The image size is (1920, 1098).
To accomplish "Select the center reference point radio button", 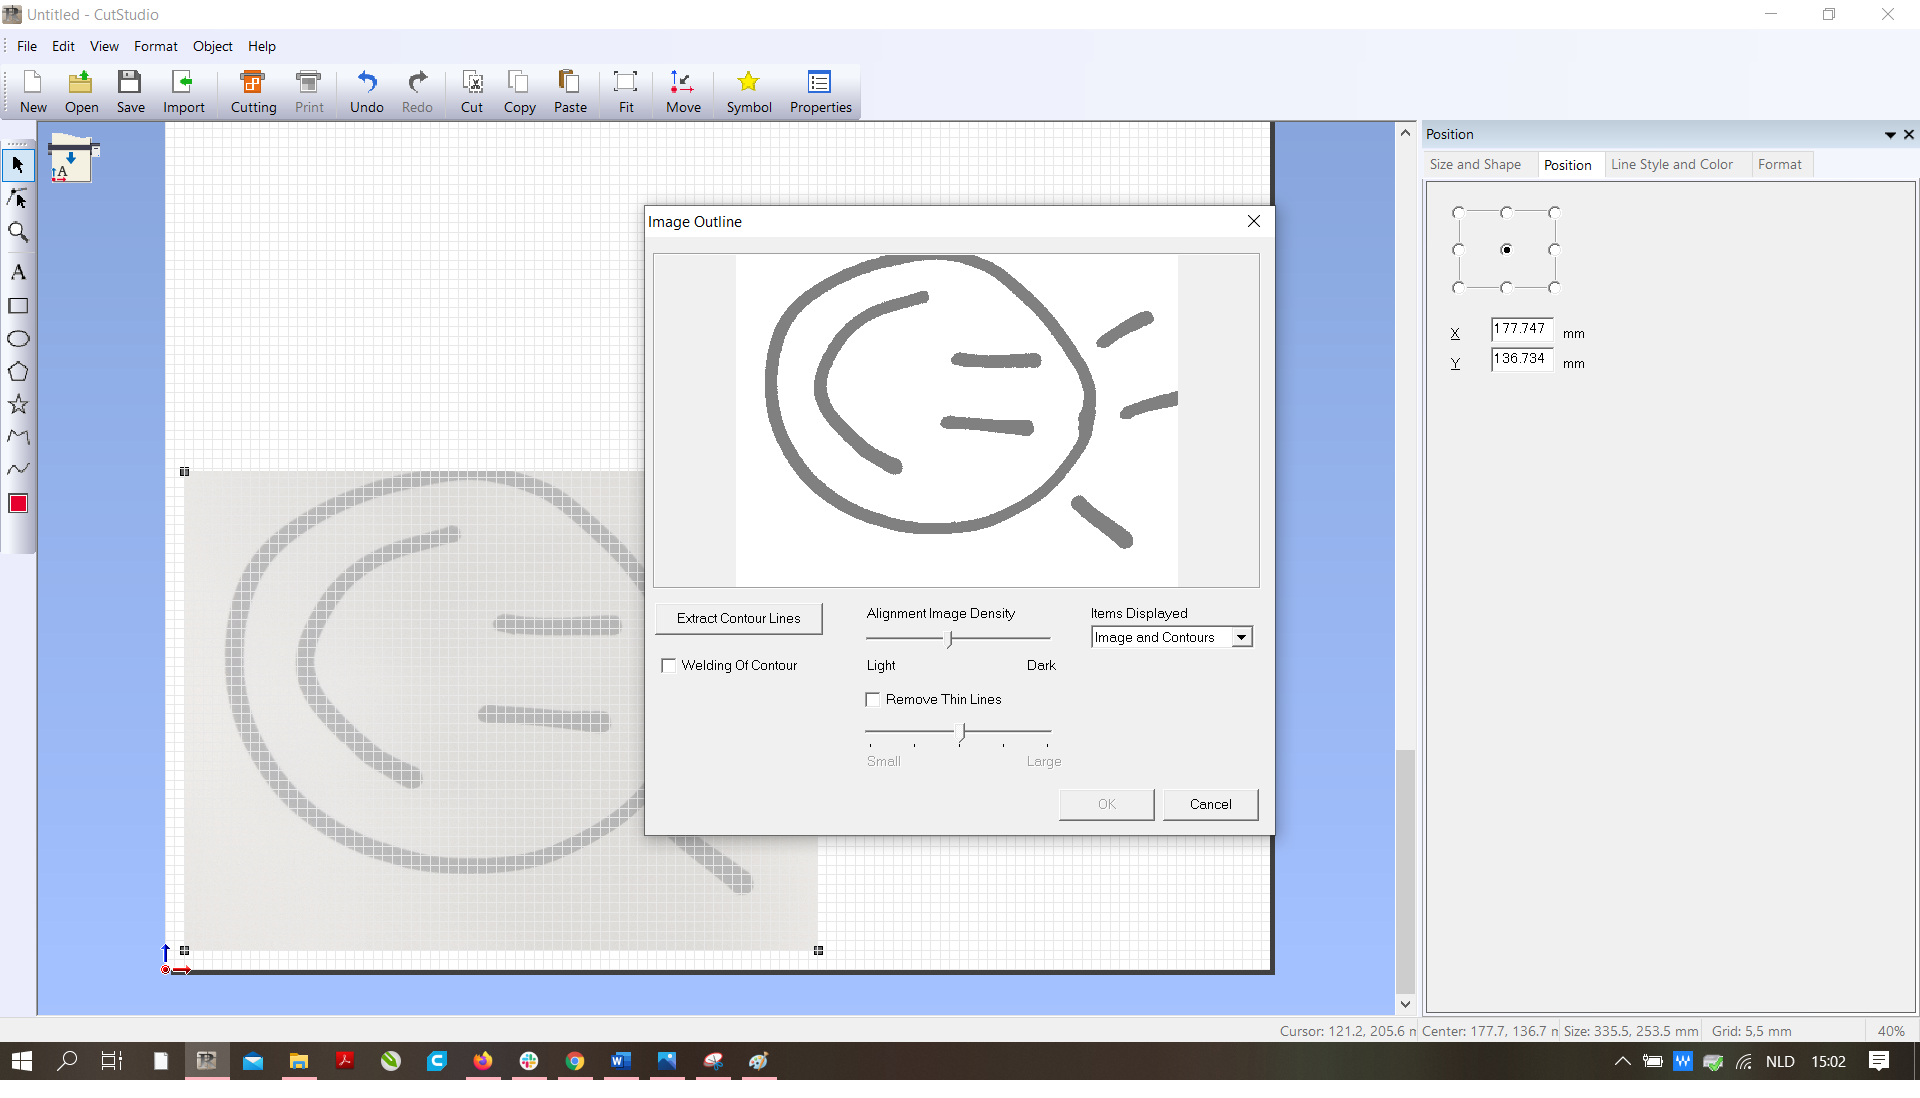I will pyautogui.click(x=1506, y=250).
